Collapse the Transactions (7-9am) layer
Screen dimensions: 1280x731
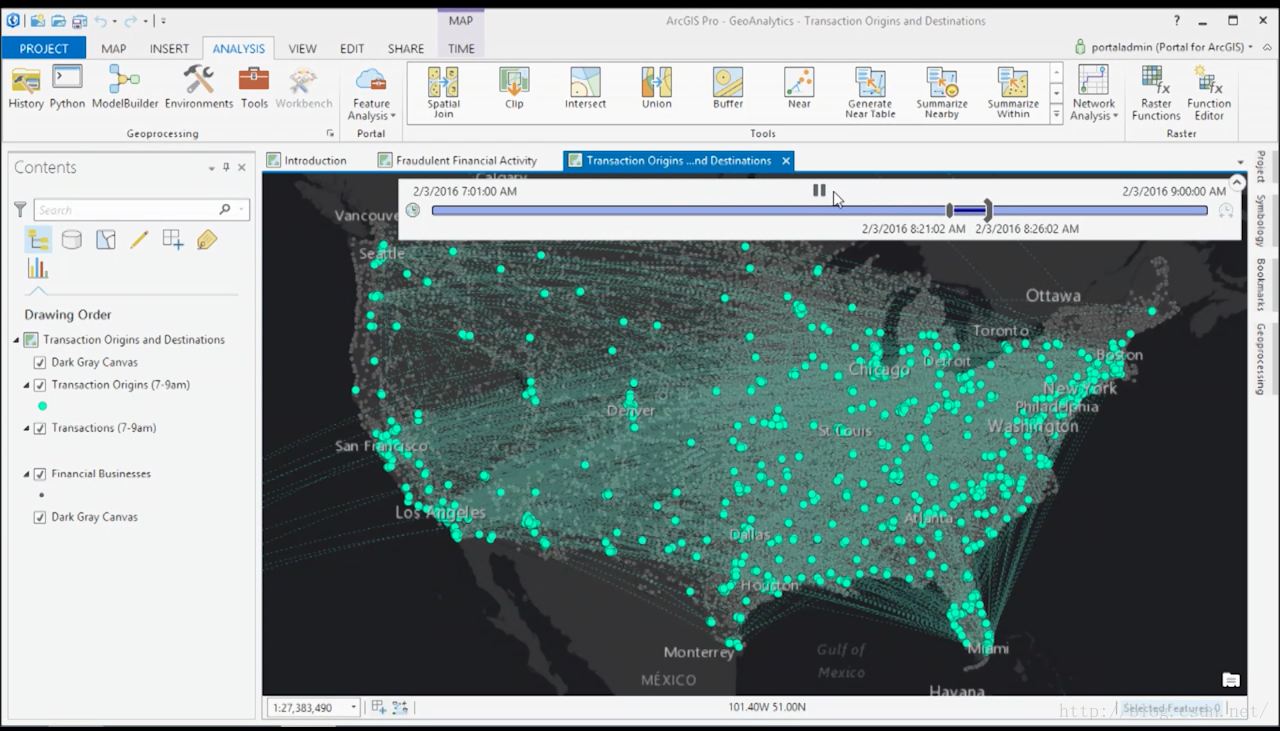27,428
